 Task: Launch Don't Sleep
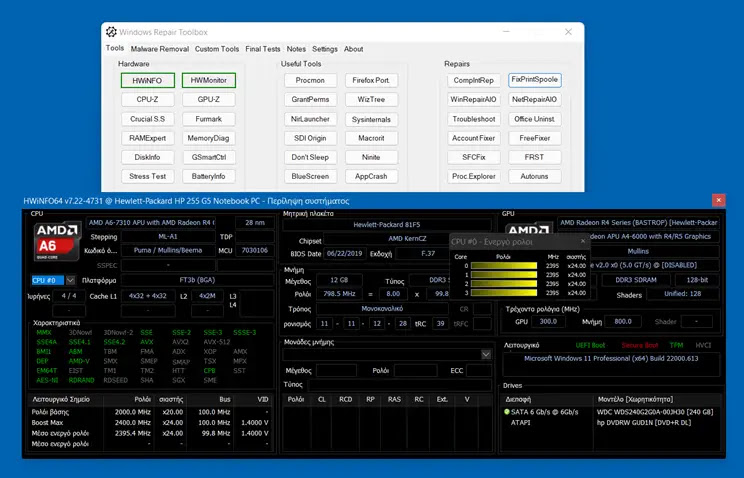310,157
